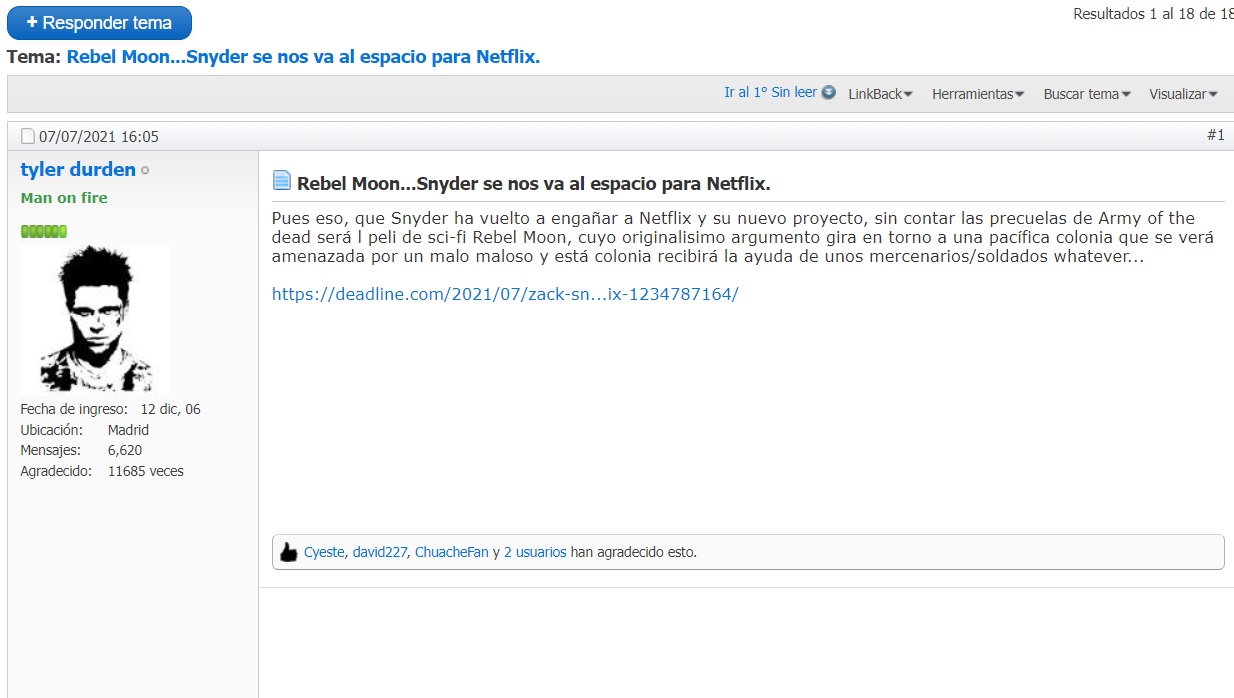Screen dimensions: 1234x698
Task: Open david227's profile in thanks list
Action: [x=380, y=552]
